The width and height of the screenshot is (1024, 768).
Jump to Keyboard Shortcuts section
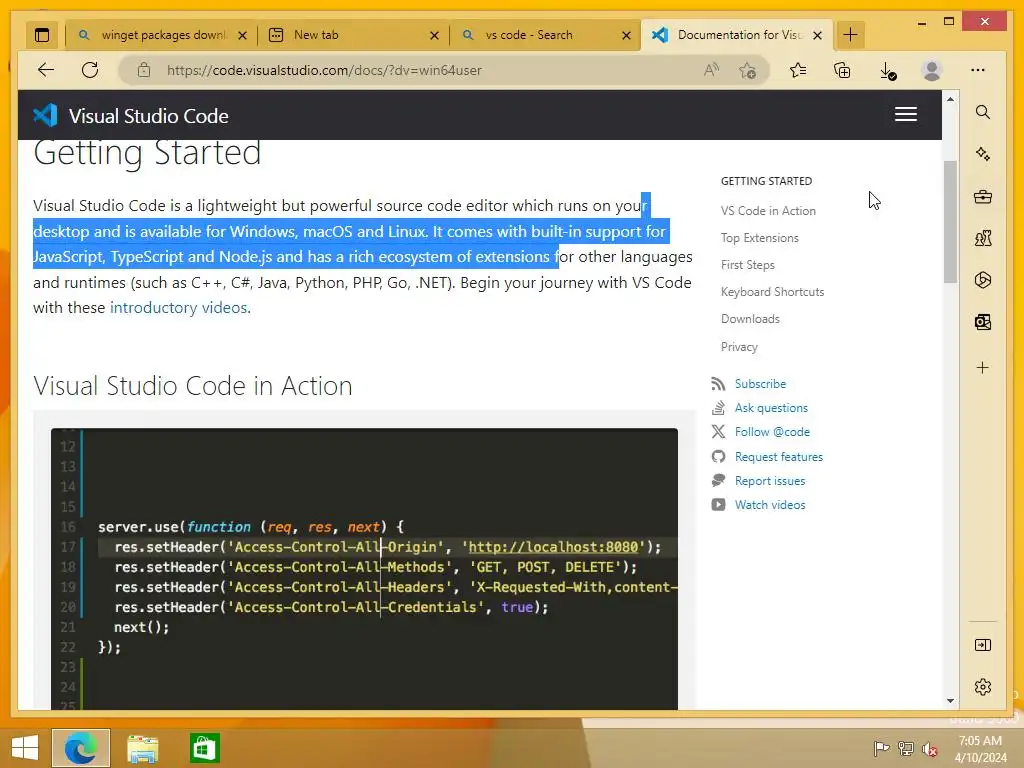tap(773, 292)
